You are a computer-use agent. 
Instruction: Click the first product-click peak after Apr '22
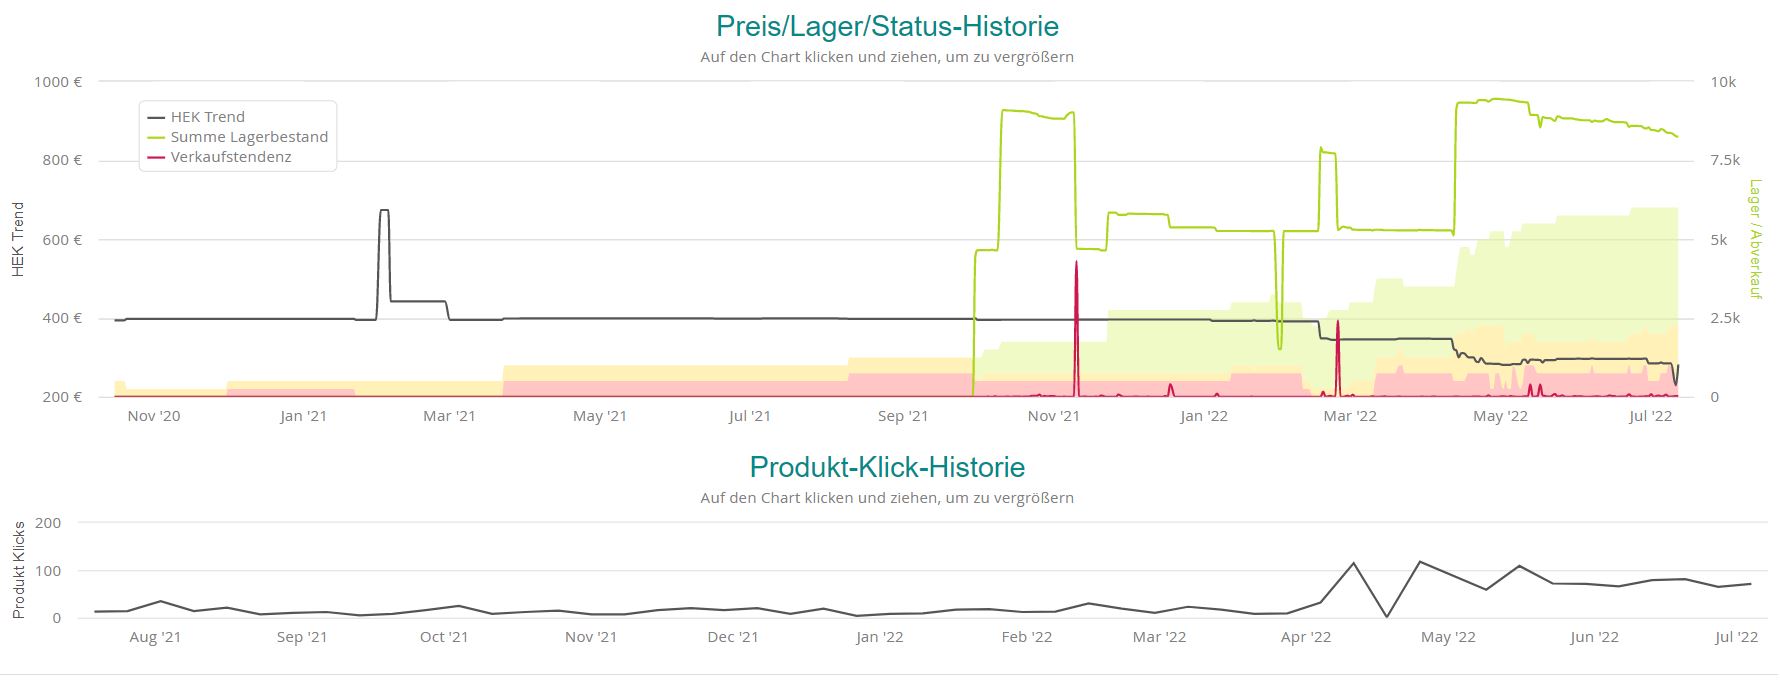click(x=1353, y=564)
